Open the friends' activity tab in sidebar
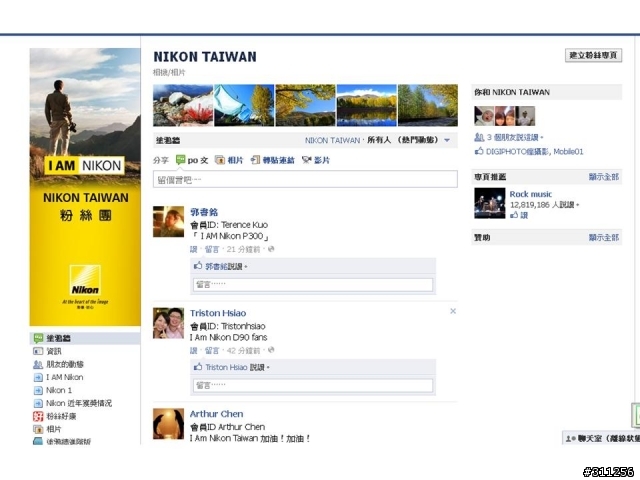The image size is (640, 480). click(64, 364)
